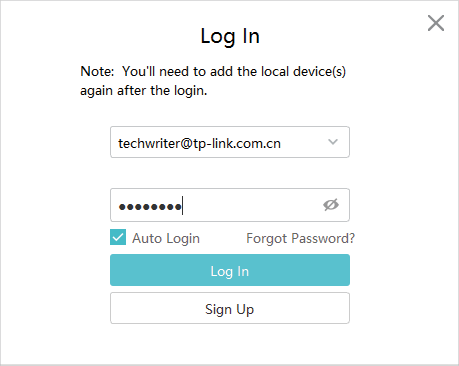Click the Log In heading text
This screenshot has height=366, width=459.
[230, 36]
